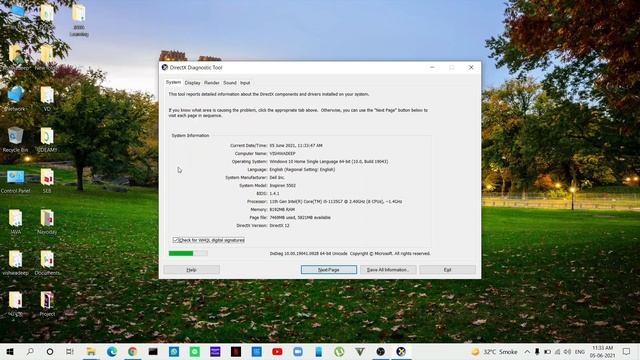Open the weather widget showing Smoke
Viewport: 640px width, 360px height.
[494, 352]
